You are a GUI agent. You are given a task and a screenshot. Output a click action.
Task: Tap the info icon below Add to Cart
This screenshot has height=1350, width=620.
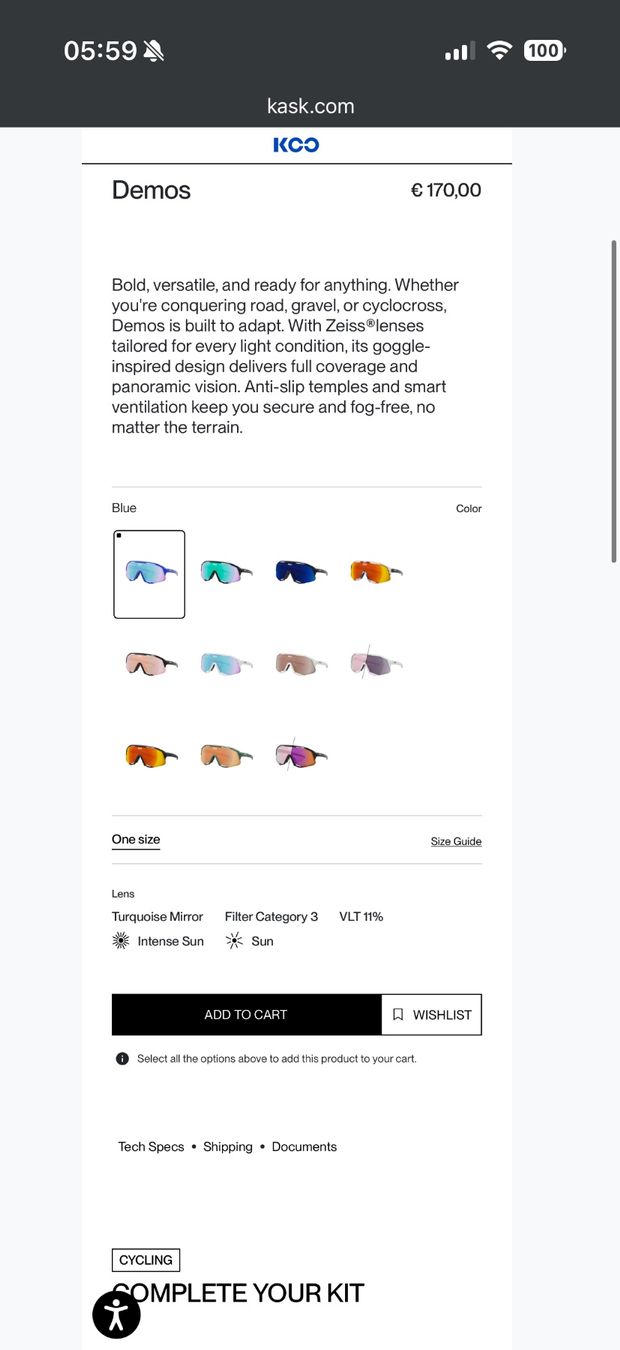[122, 1058]
